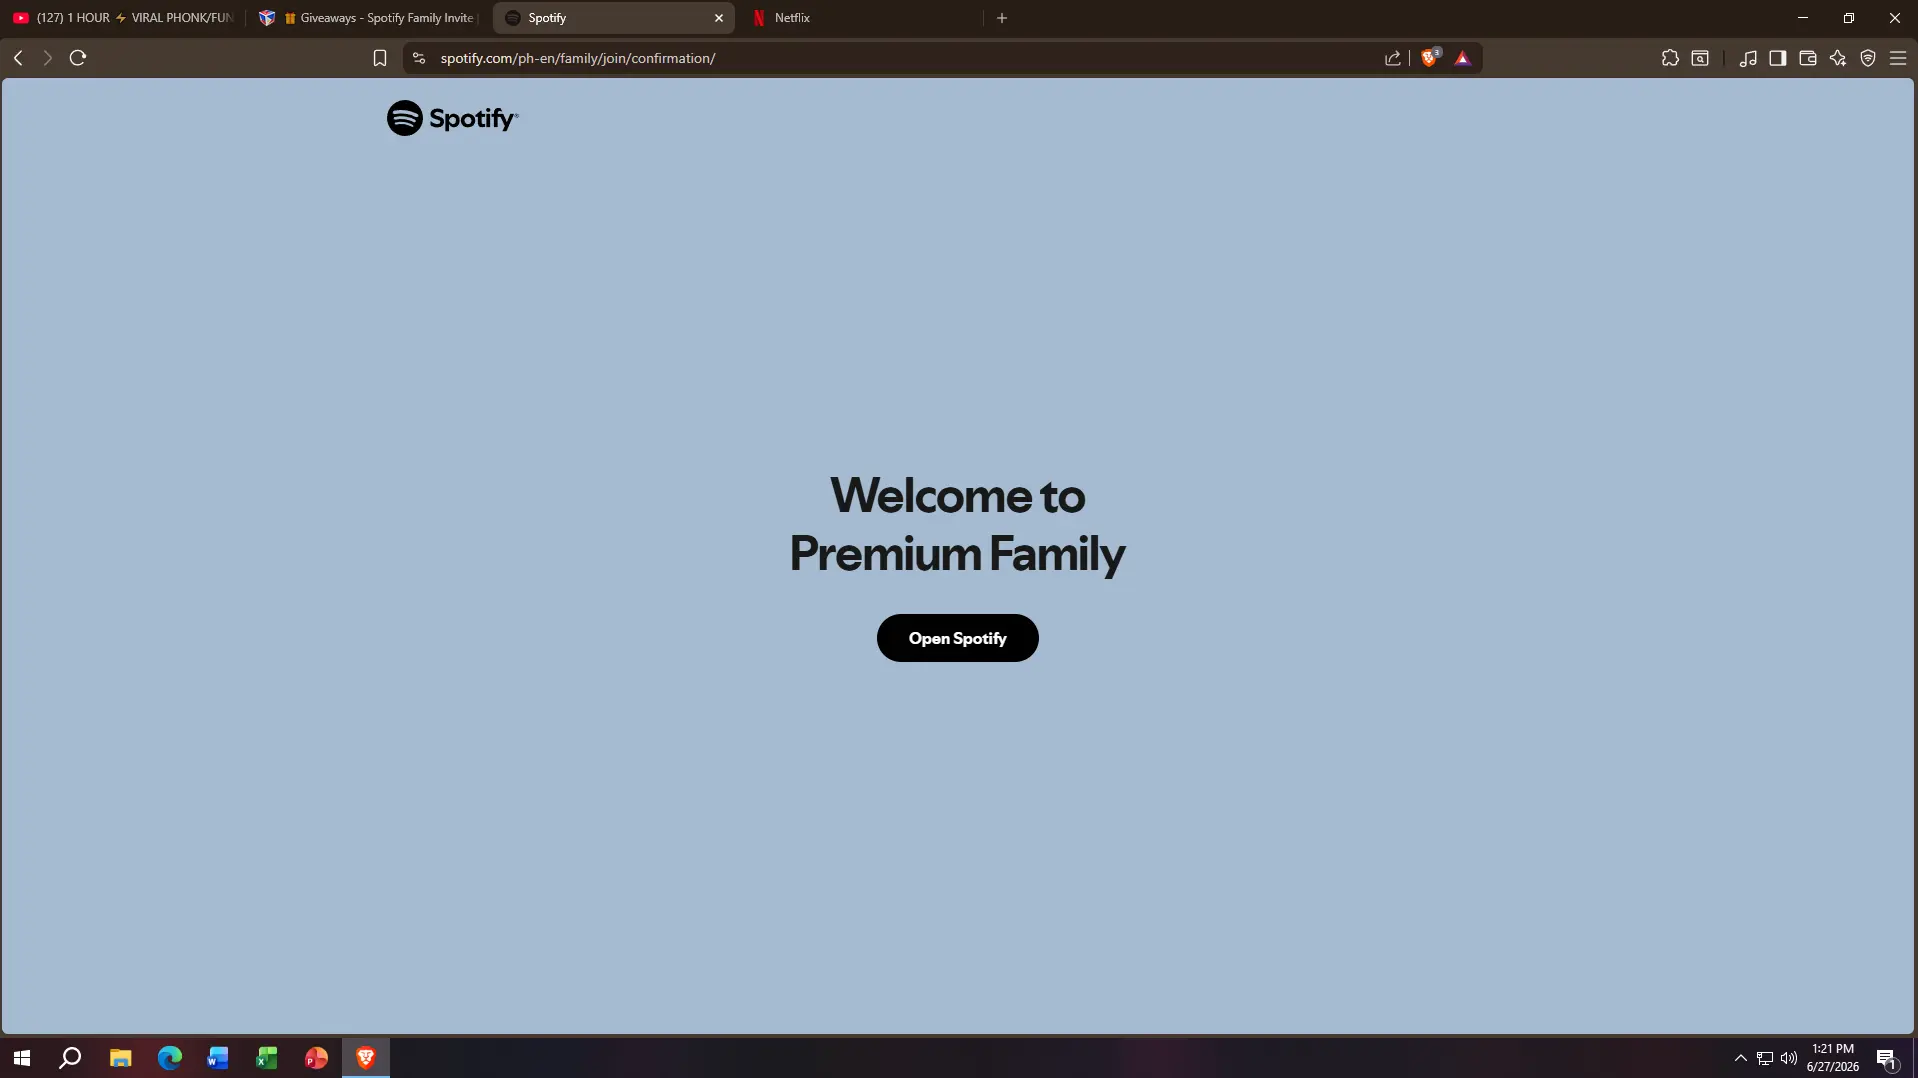Switch to the YouTube VIRAL PHONK tab

(123, 18)
